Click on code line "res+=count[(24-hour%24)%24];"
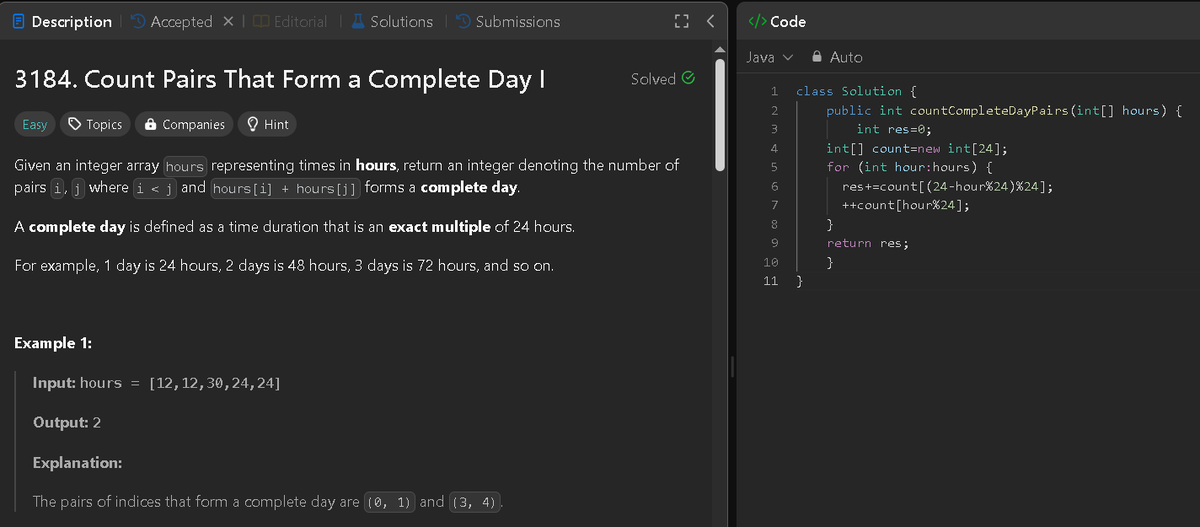 pos(946,186)
